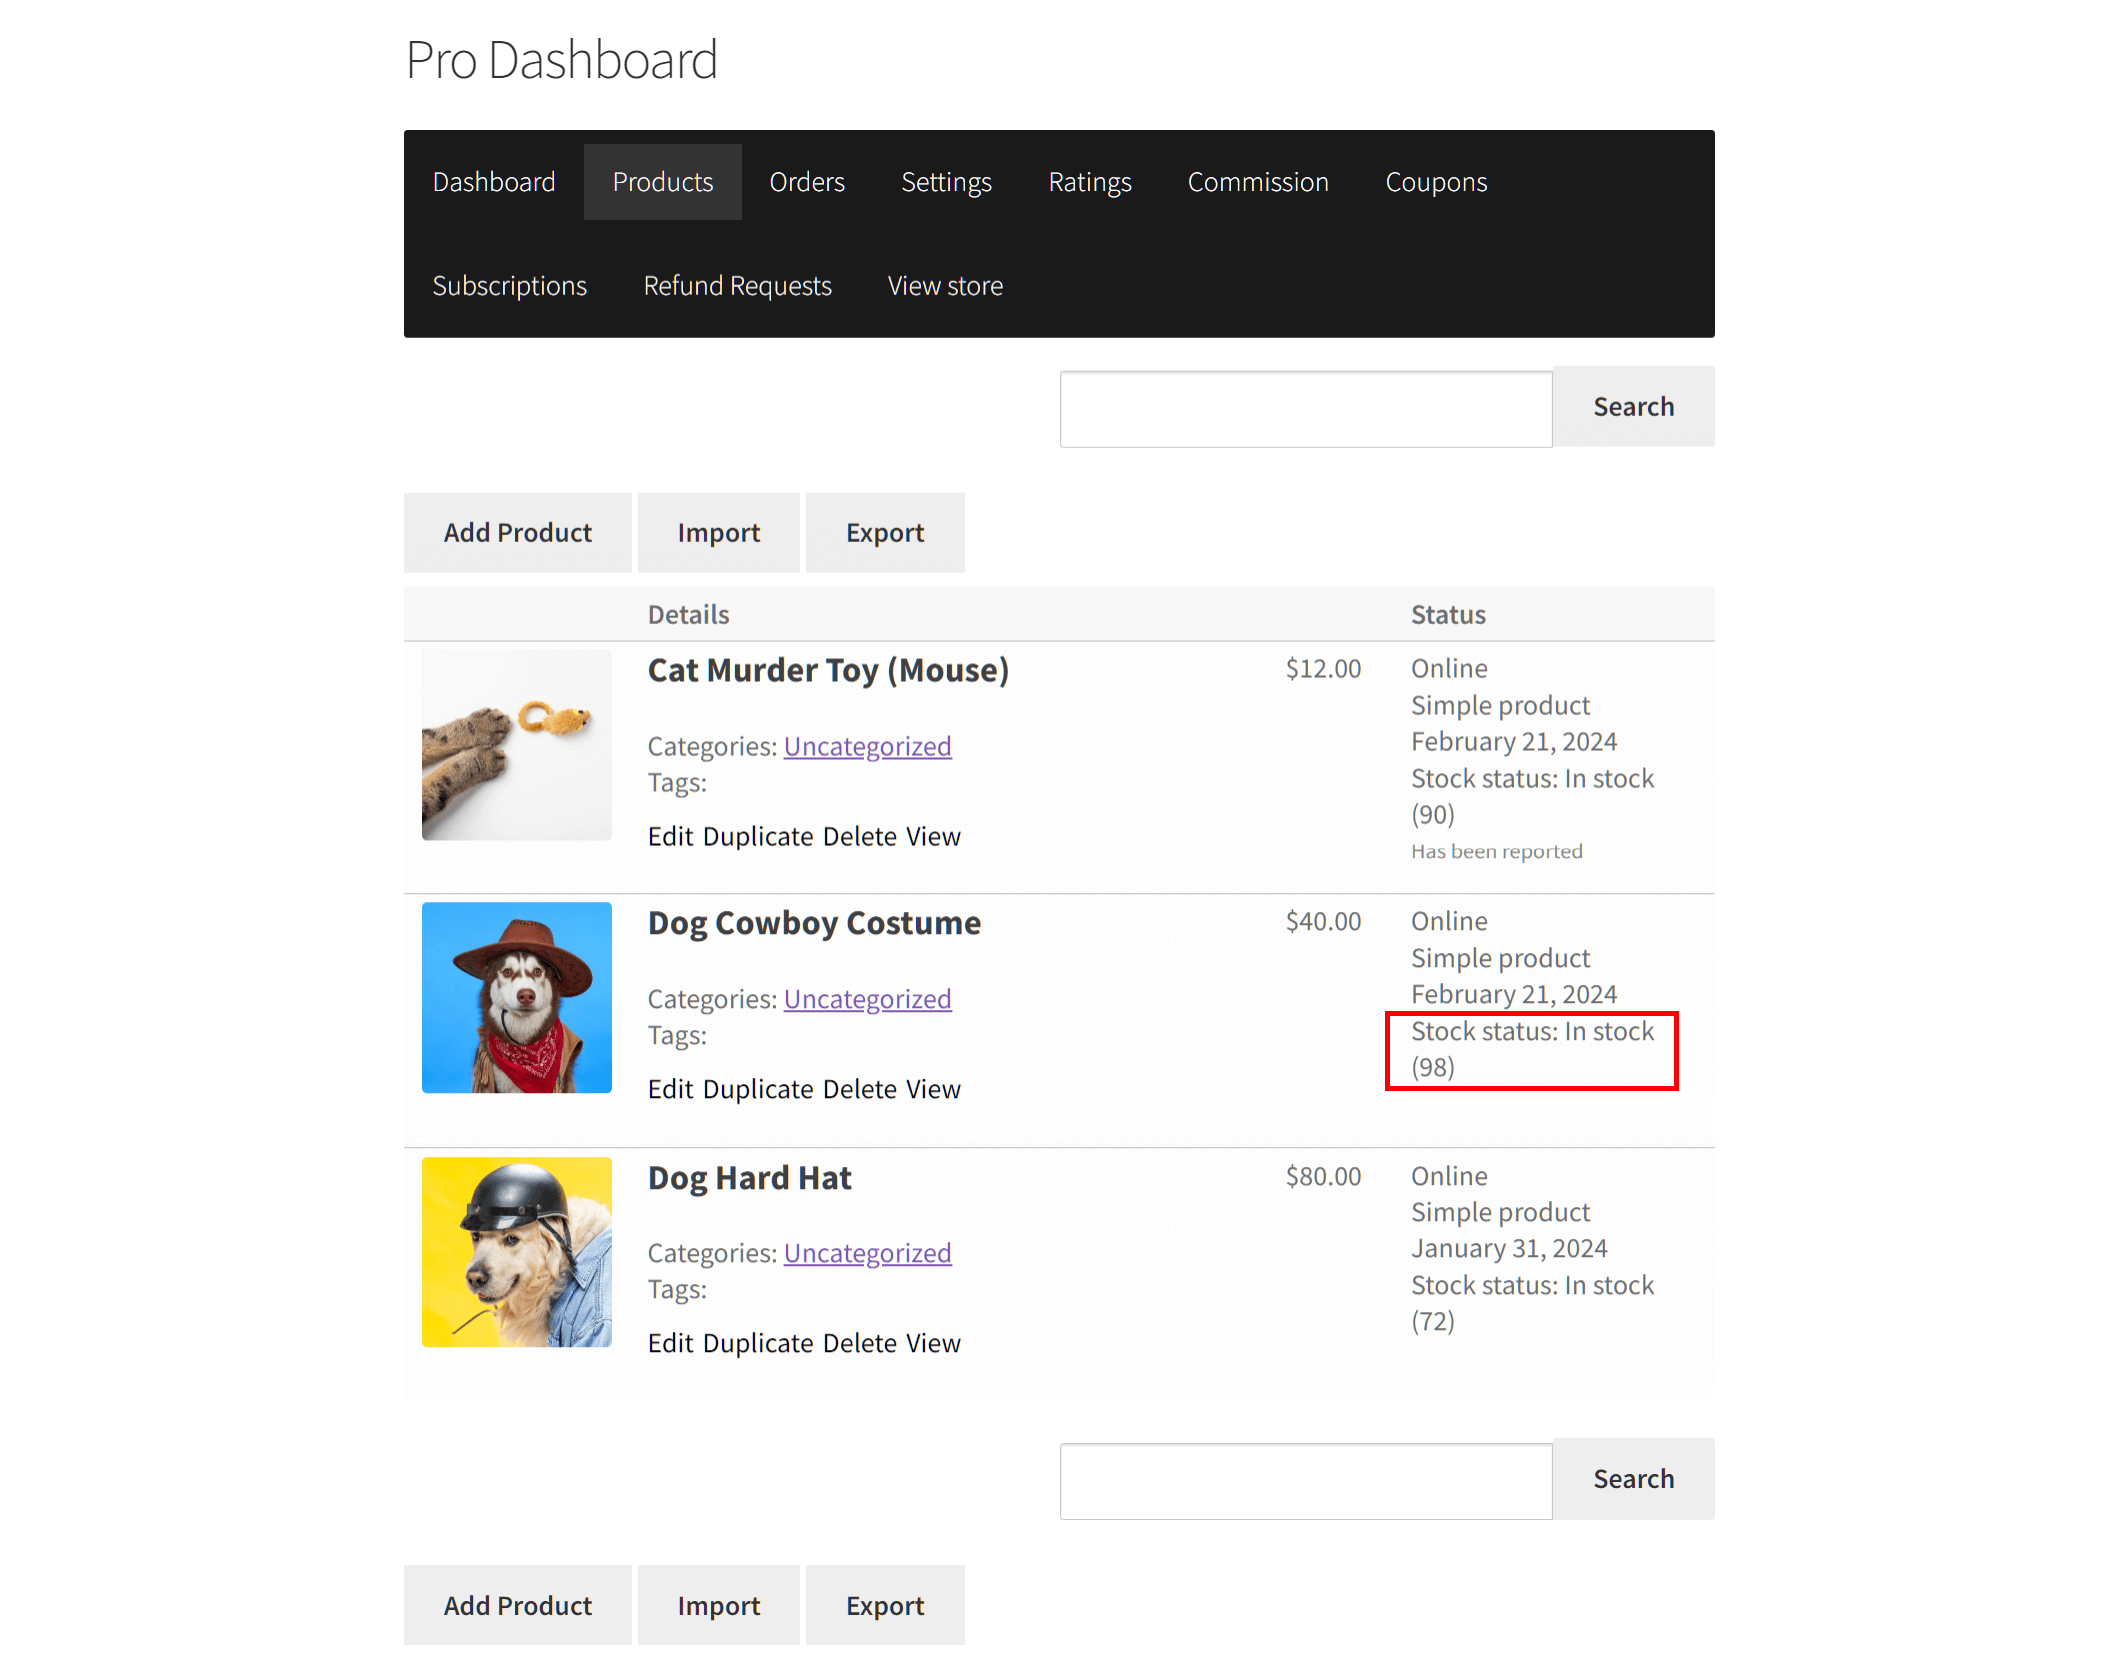Viewport: 2126px width, 1679px height.
Task: Edit the Dog Cowboy Costume product
Action: point(670,1089)
